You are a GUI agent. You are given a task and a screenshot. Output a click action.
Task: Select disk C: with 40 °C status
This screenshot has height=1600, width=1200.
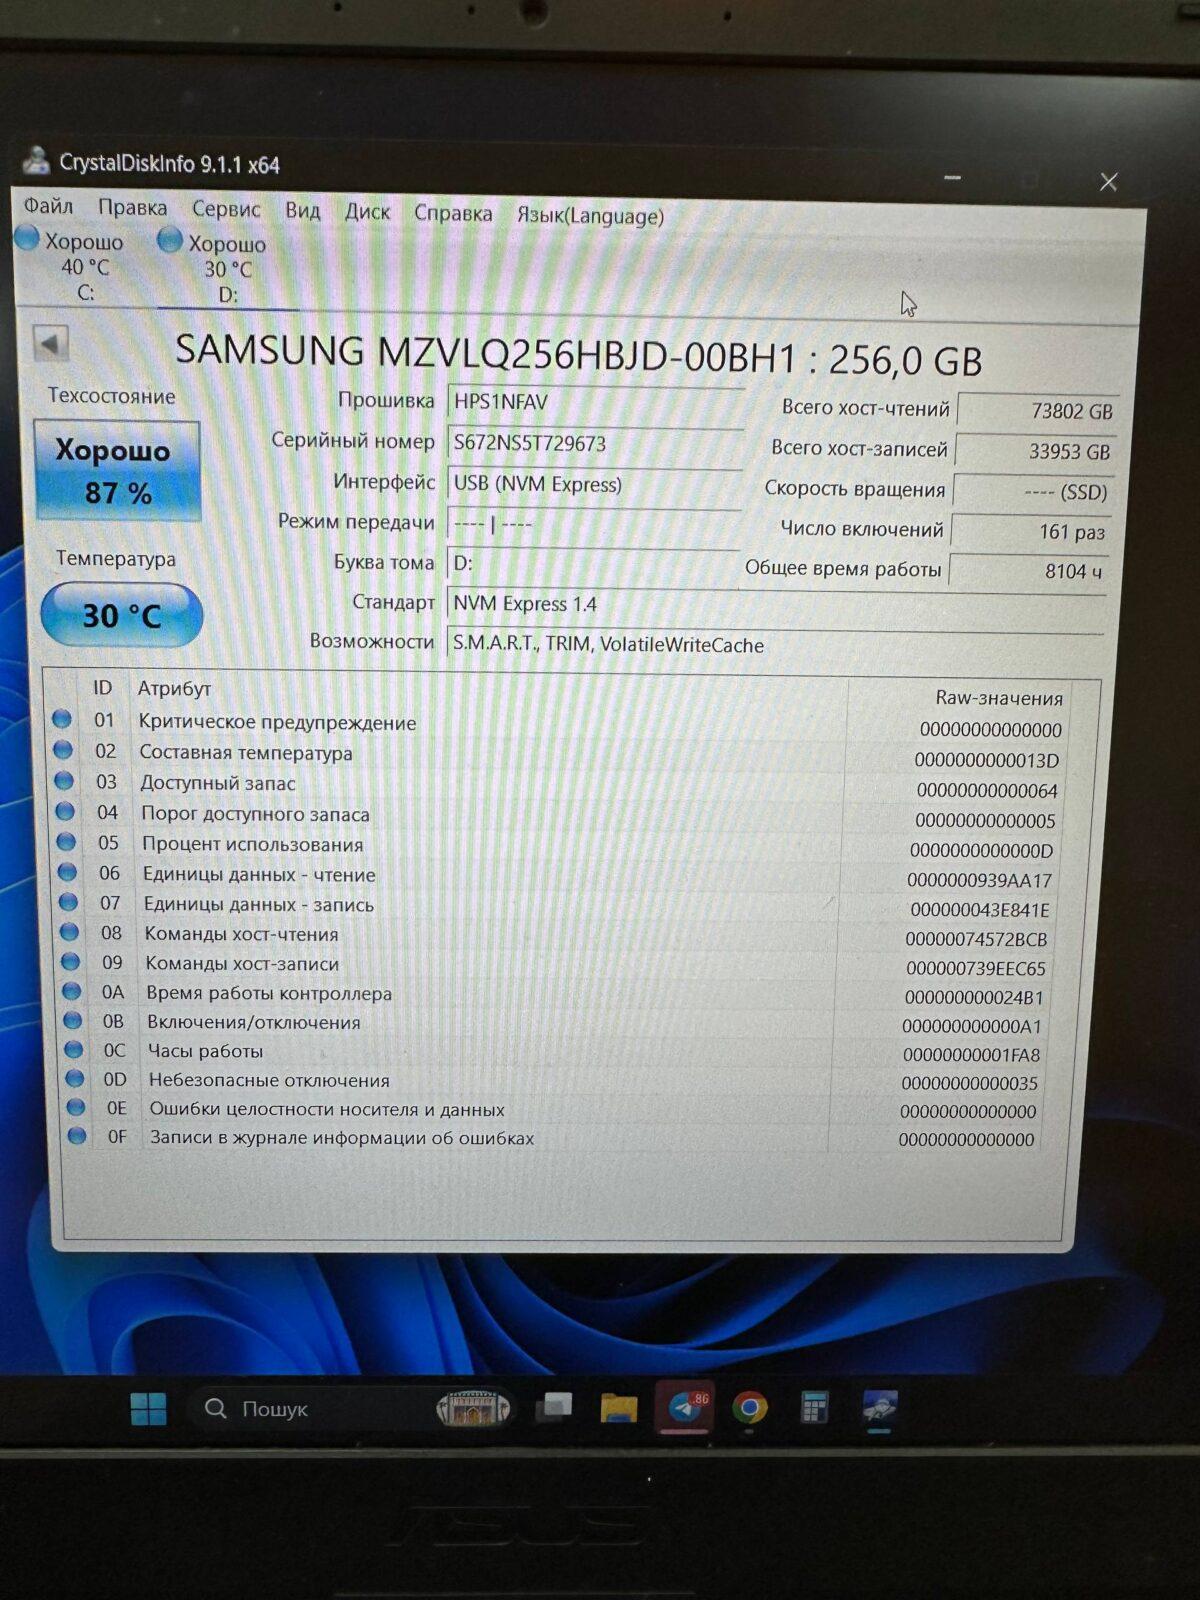(70, 265)
